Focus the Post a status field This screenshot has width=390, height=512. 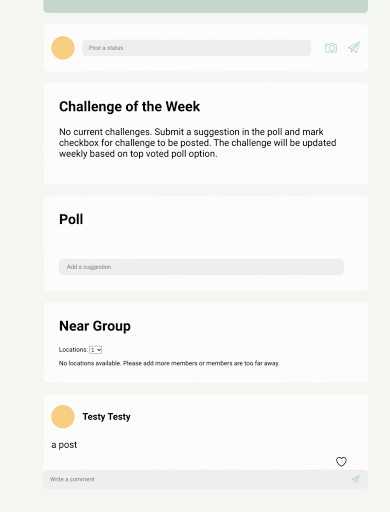coord(196,48)
